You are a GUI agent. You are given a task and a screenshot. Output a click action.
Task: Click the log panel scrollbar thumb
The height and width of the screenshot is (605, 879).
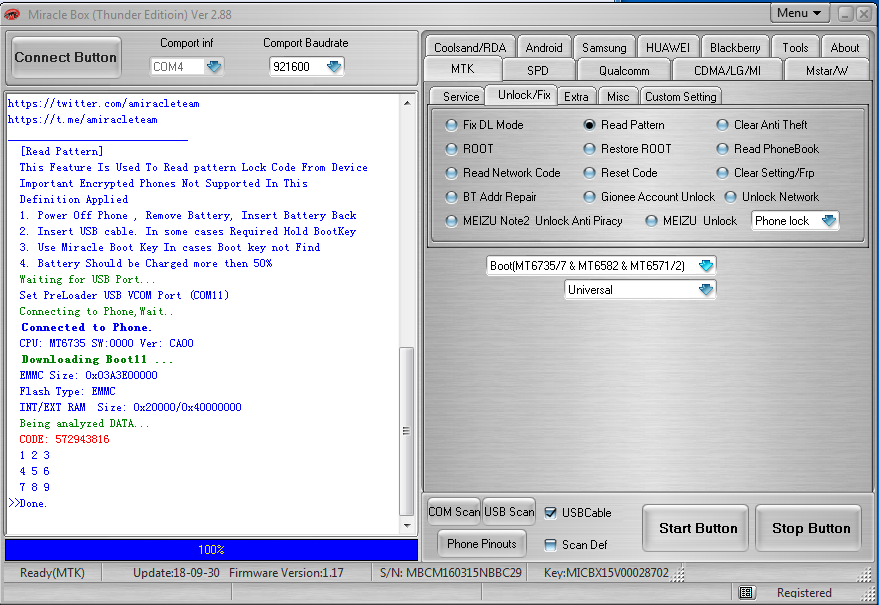[406, 431]
